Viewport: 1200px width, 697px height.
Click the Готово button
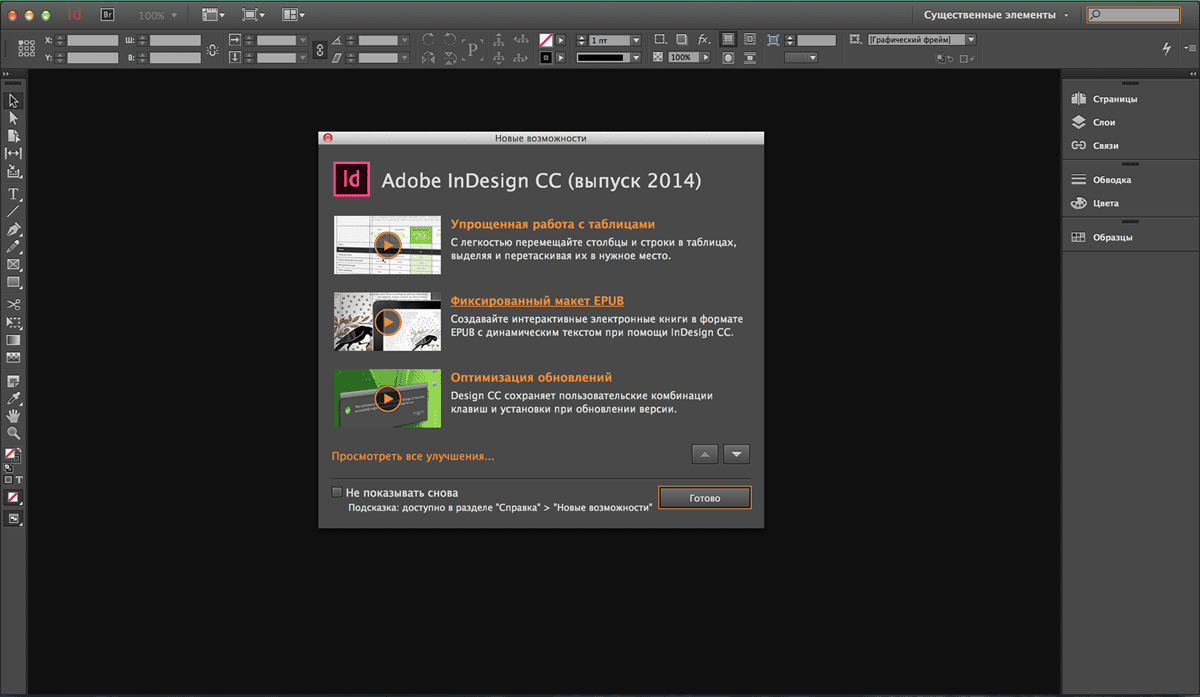pos(704,497)
